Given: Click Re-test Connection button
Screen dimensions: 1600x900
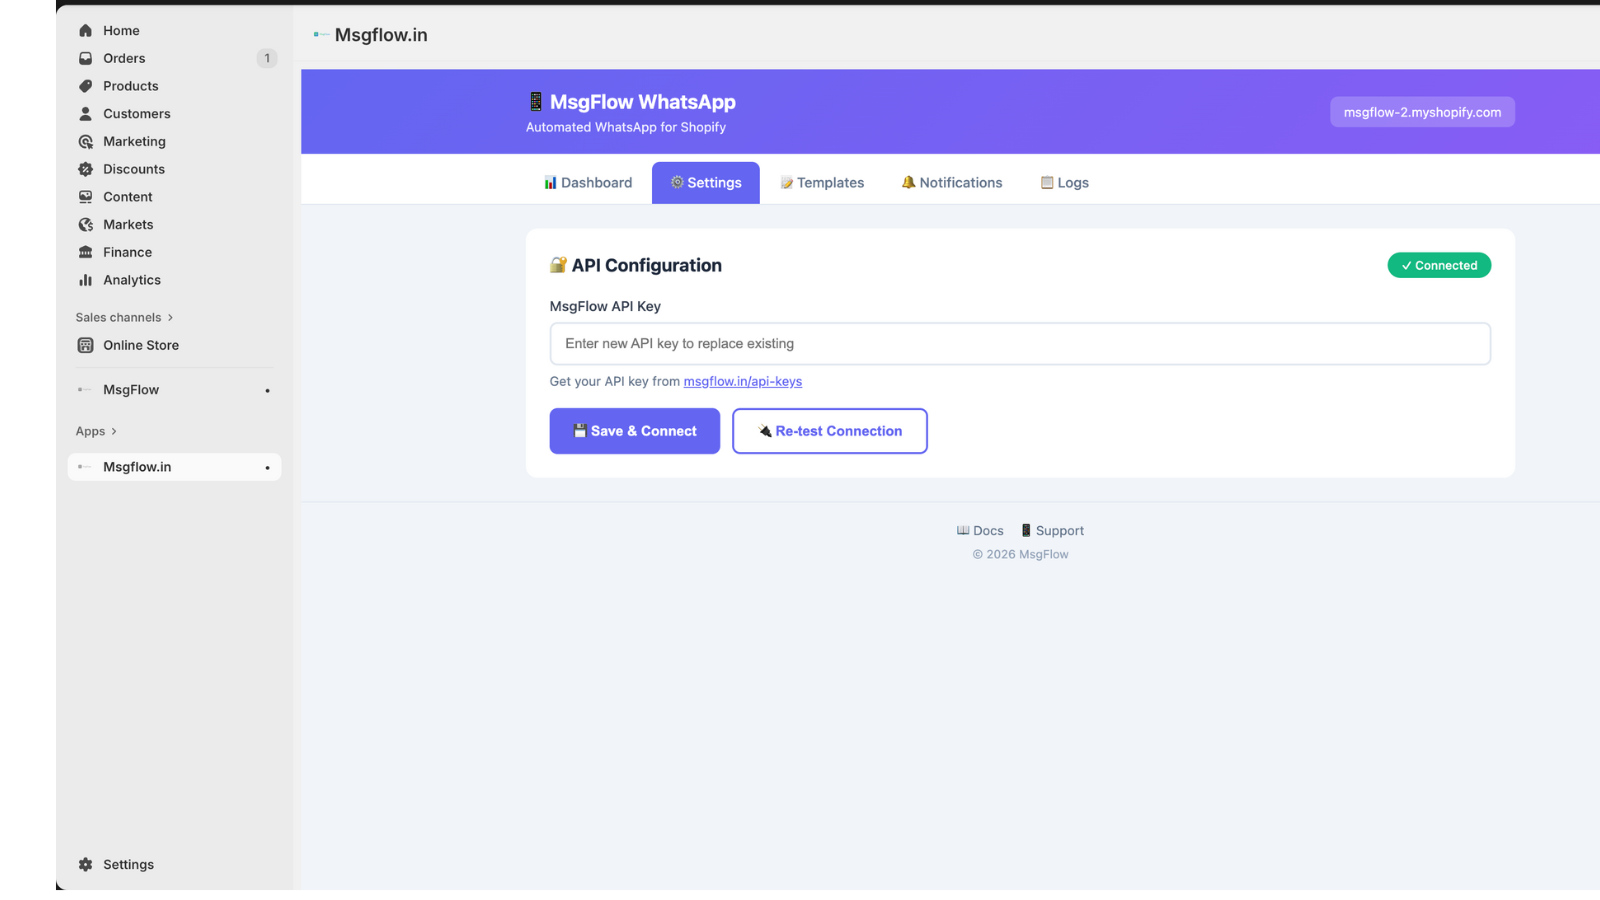Looking at the screenshot, I should (x=830, y=431).
